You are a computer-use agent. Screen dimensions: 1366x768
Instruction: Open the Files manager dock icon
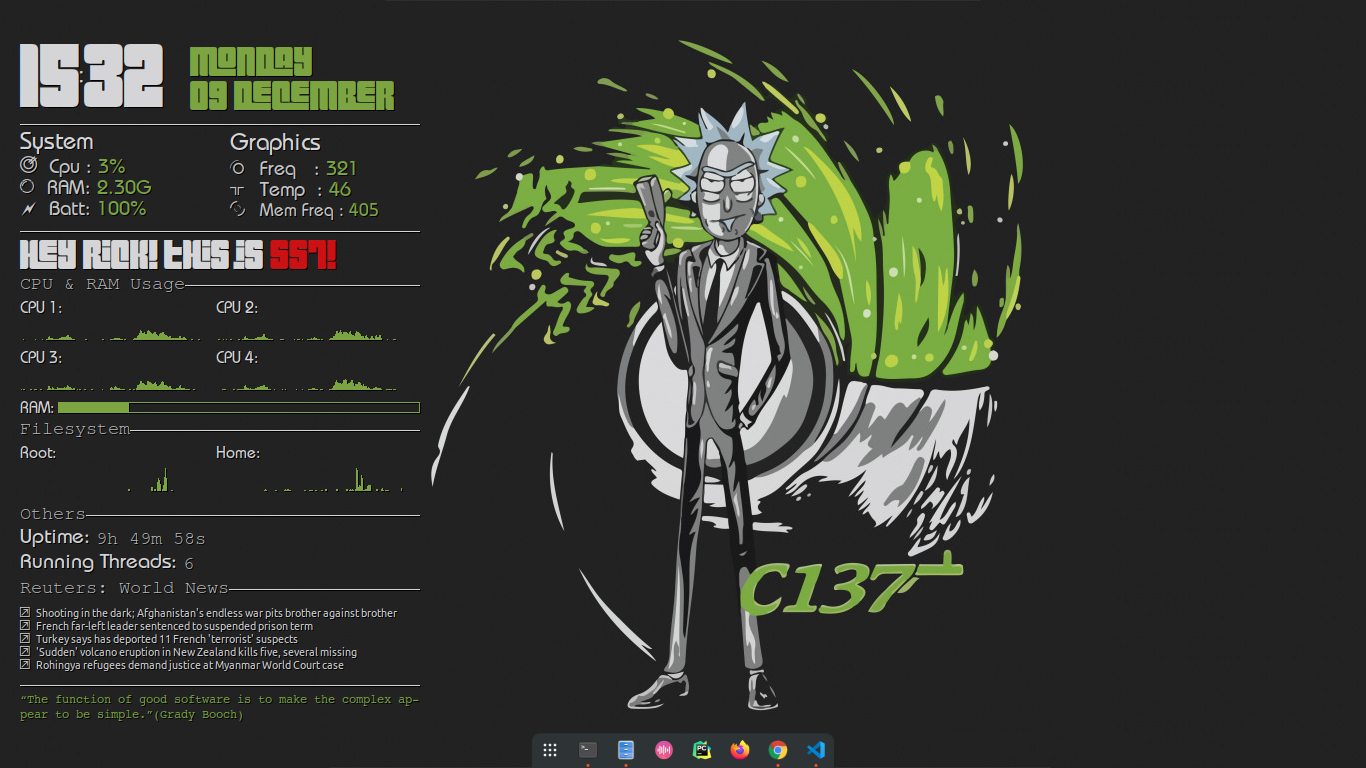click(626, 750)
